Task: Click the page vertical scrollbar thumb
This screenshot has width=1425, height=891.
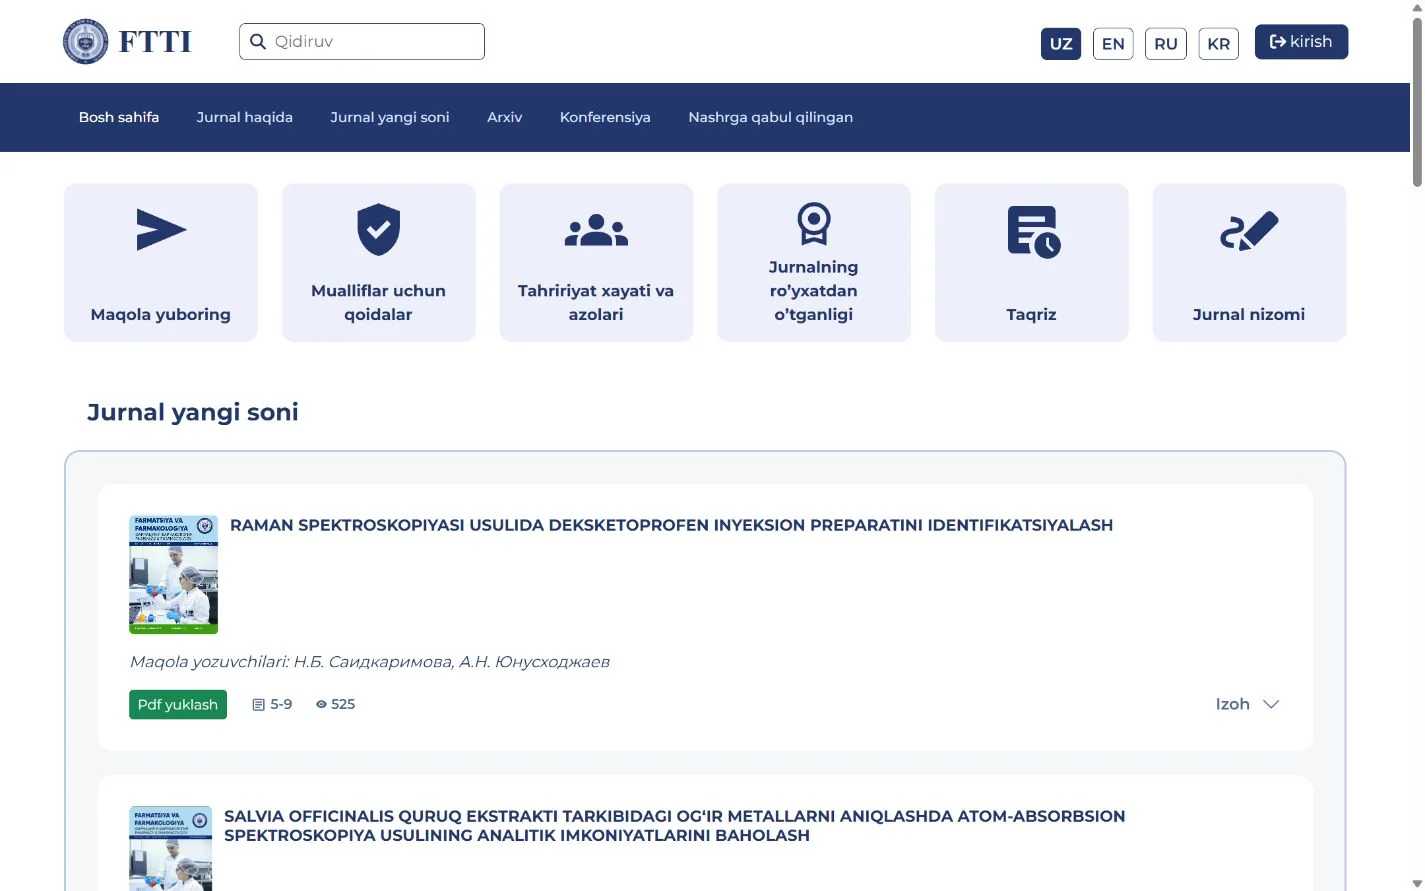Action: [x=1417, y=100]
